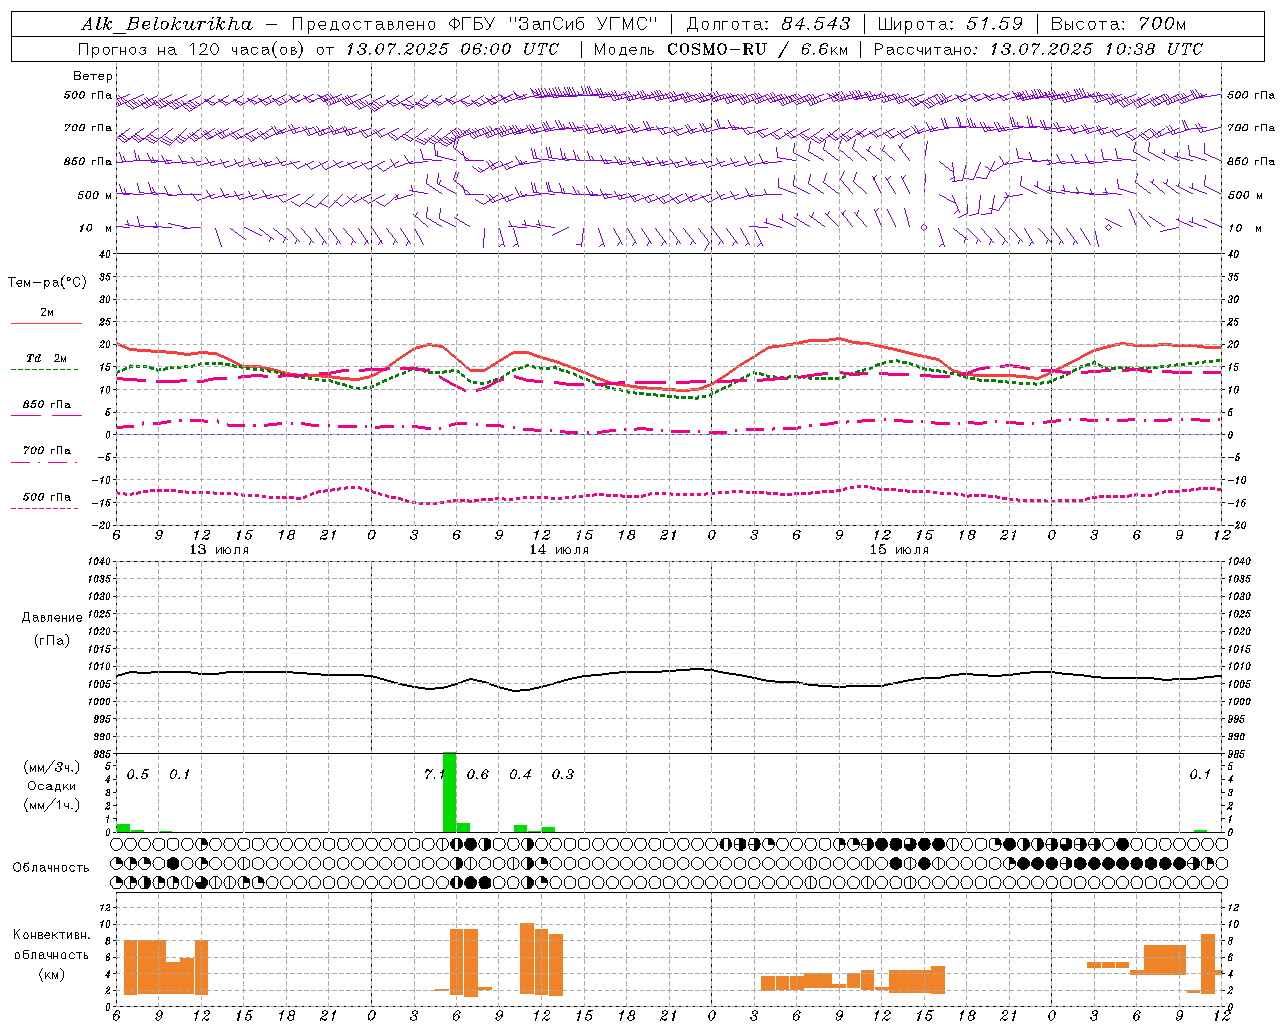Click the latitude value Широта: 51.59
The width and height of the screenshot is (1280, 1024).
pos(950,24)
